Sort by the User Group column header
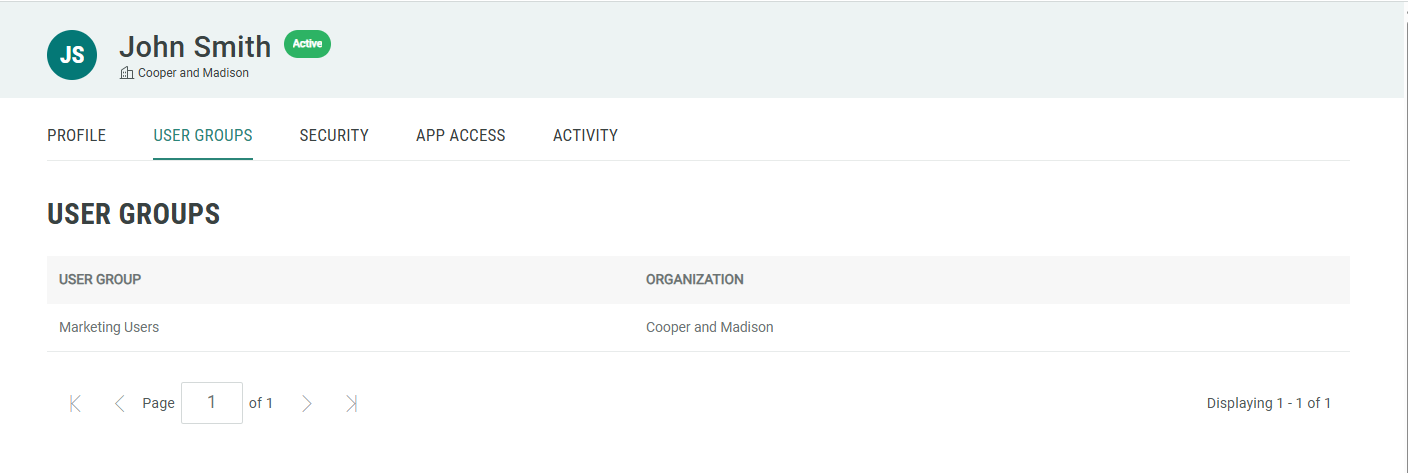This screenshot has height=473, width=1408. [x=100, y=280]
